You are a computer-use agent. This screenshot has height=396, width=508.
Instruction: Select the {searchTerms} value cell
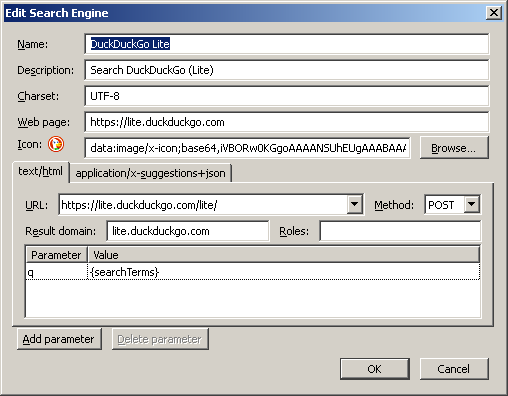tap(284, 272)
